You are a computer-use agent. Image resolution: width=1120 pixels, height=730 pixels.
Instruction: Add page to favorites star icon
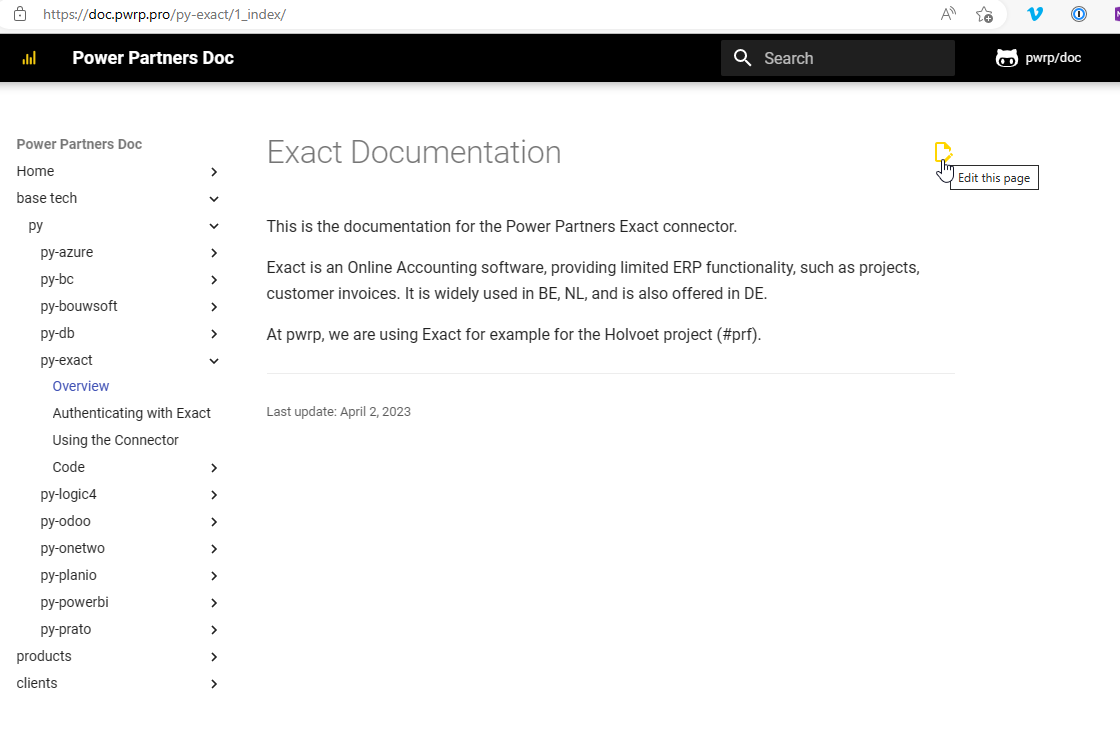[x=984, y=14]
